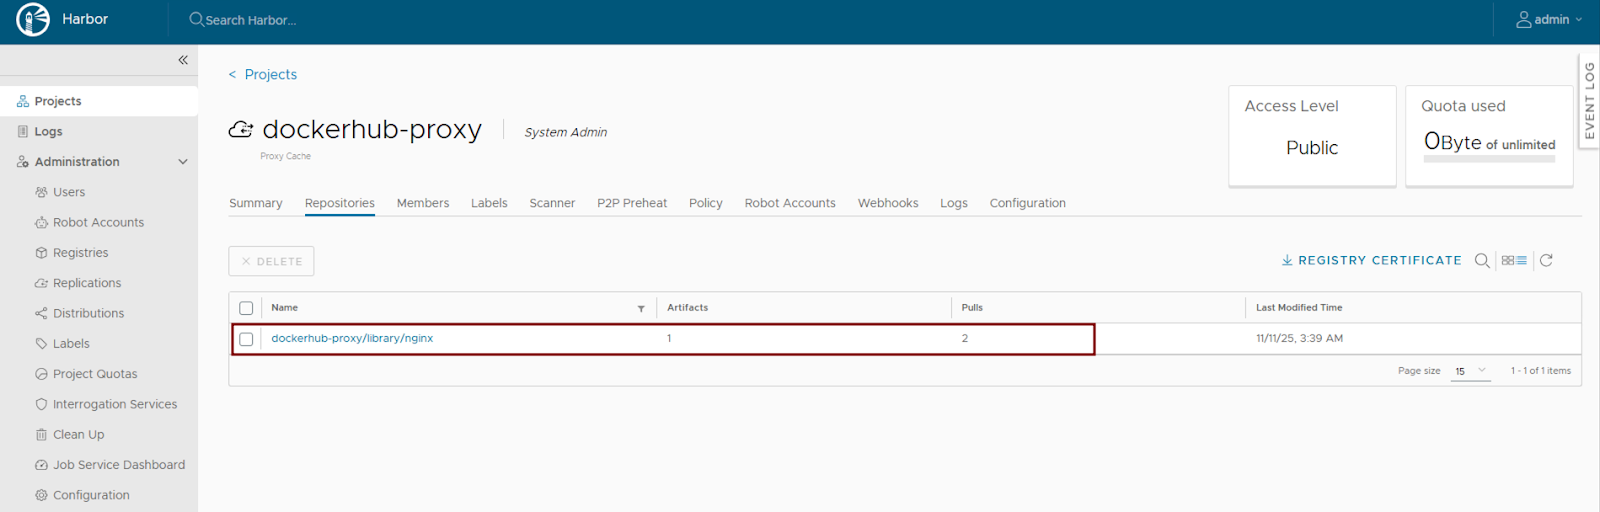Switch to list view icon
The image size is (1600, 512).
pyautogui.click(x=1521, y=260)
